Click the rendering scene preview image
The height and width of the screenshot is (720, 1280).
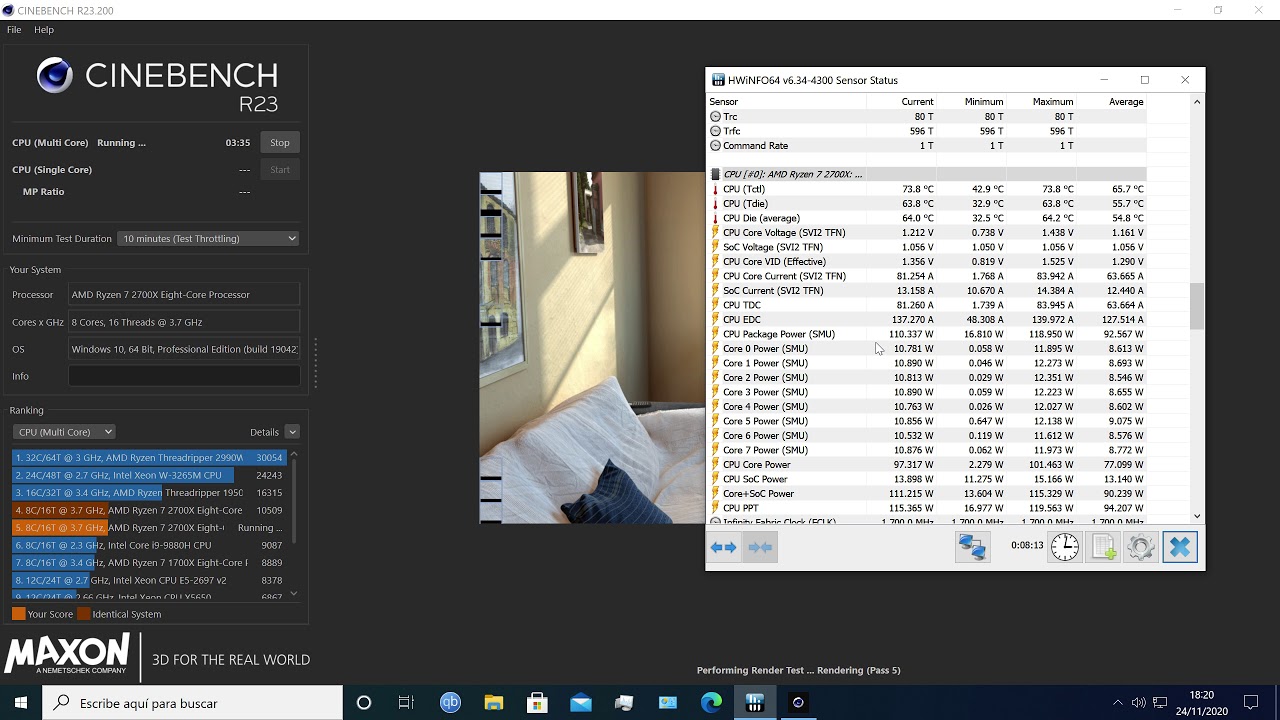click(592, 348)
